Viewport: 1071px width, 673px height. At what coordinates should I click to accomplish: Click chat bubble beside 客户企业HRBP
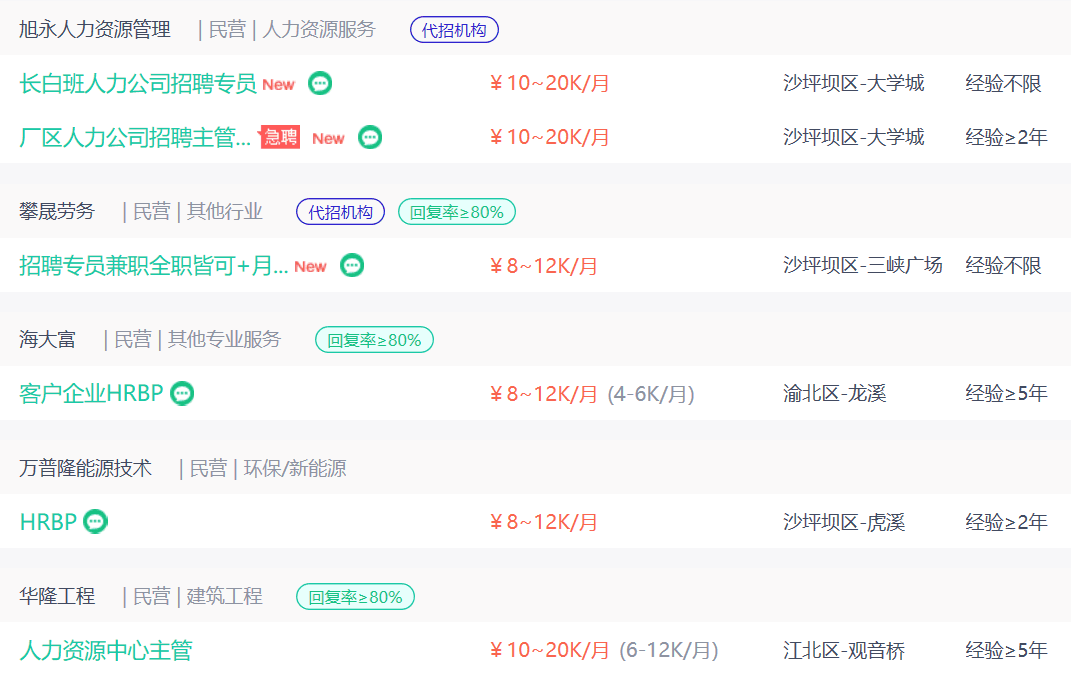click(x=182, y=394)
